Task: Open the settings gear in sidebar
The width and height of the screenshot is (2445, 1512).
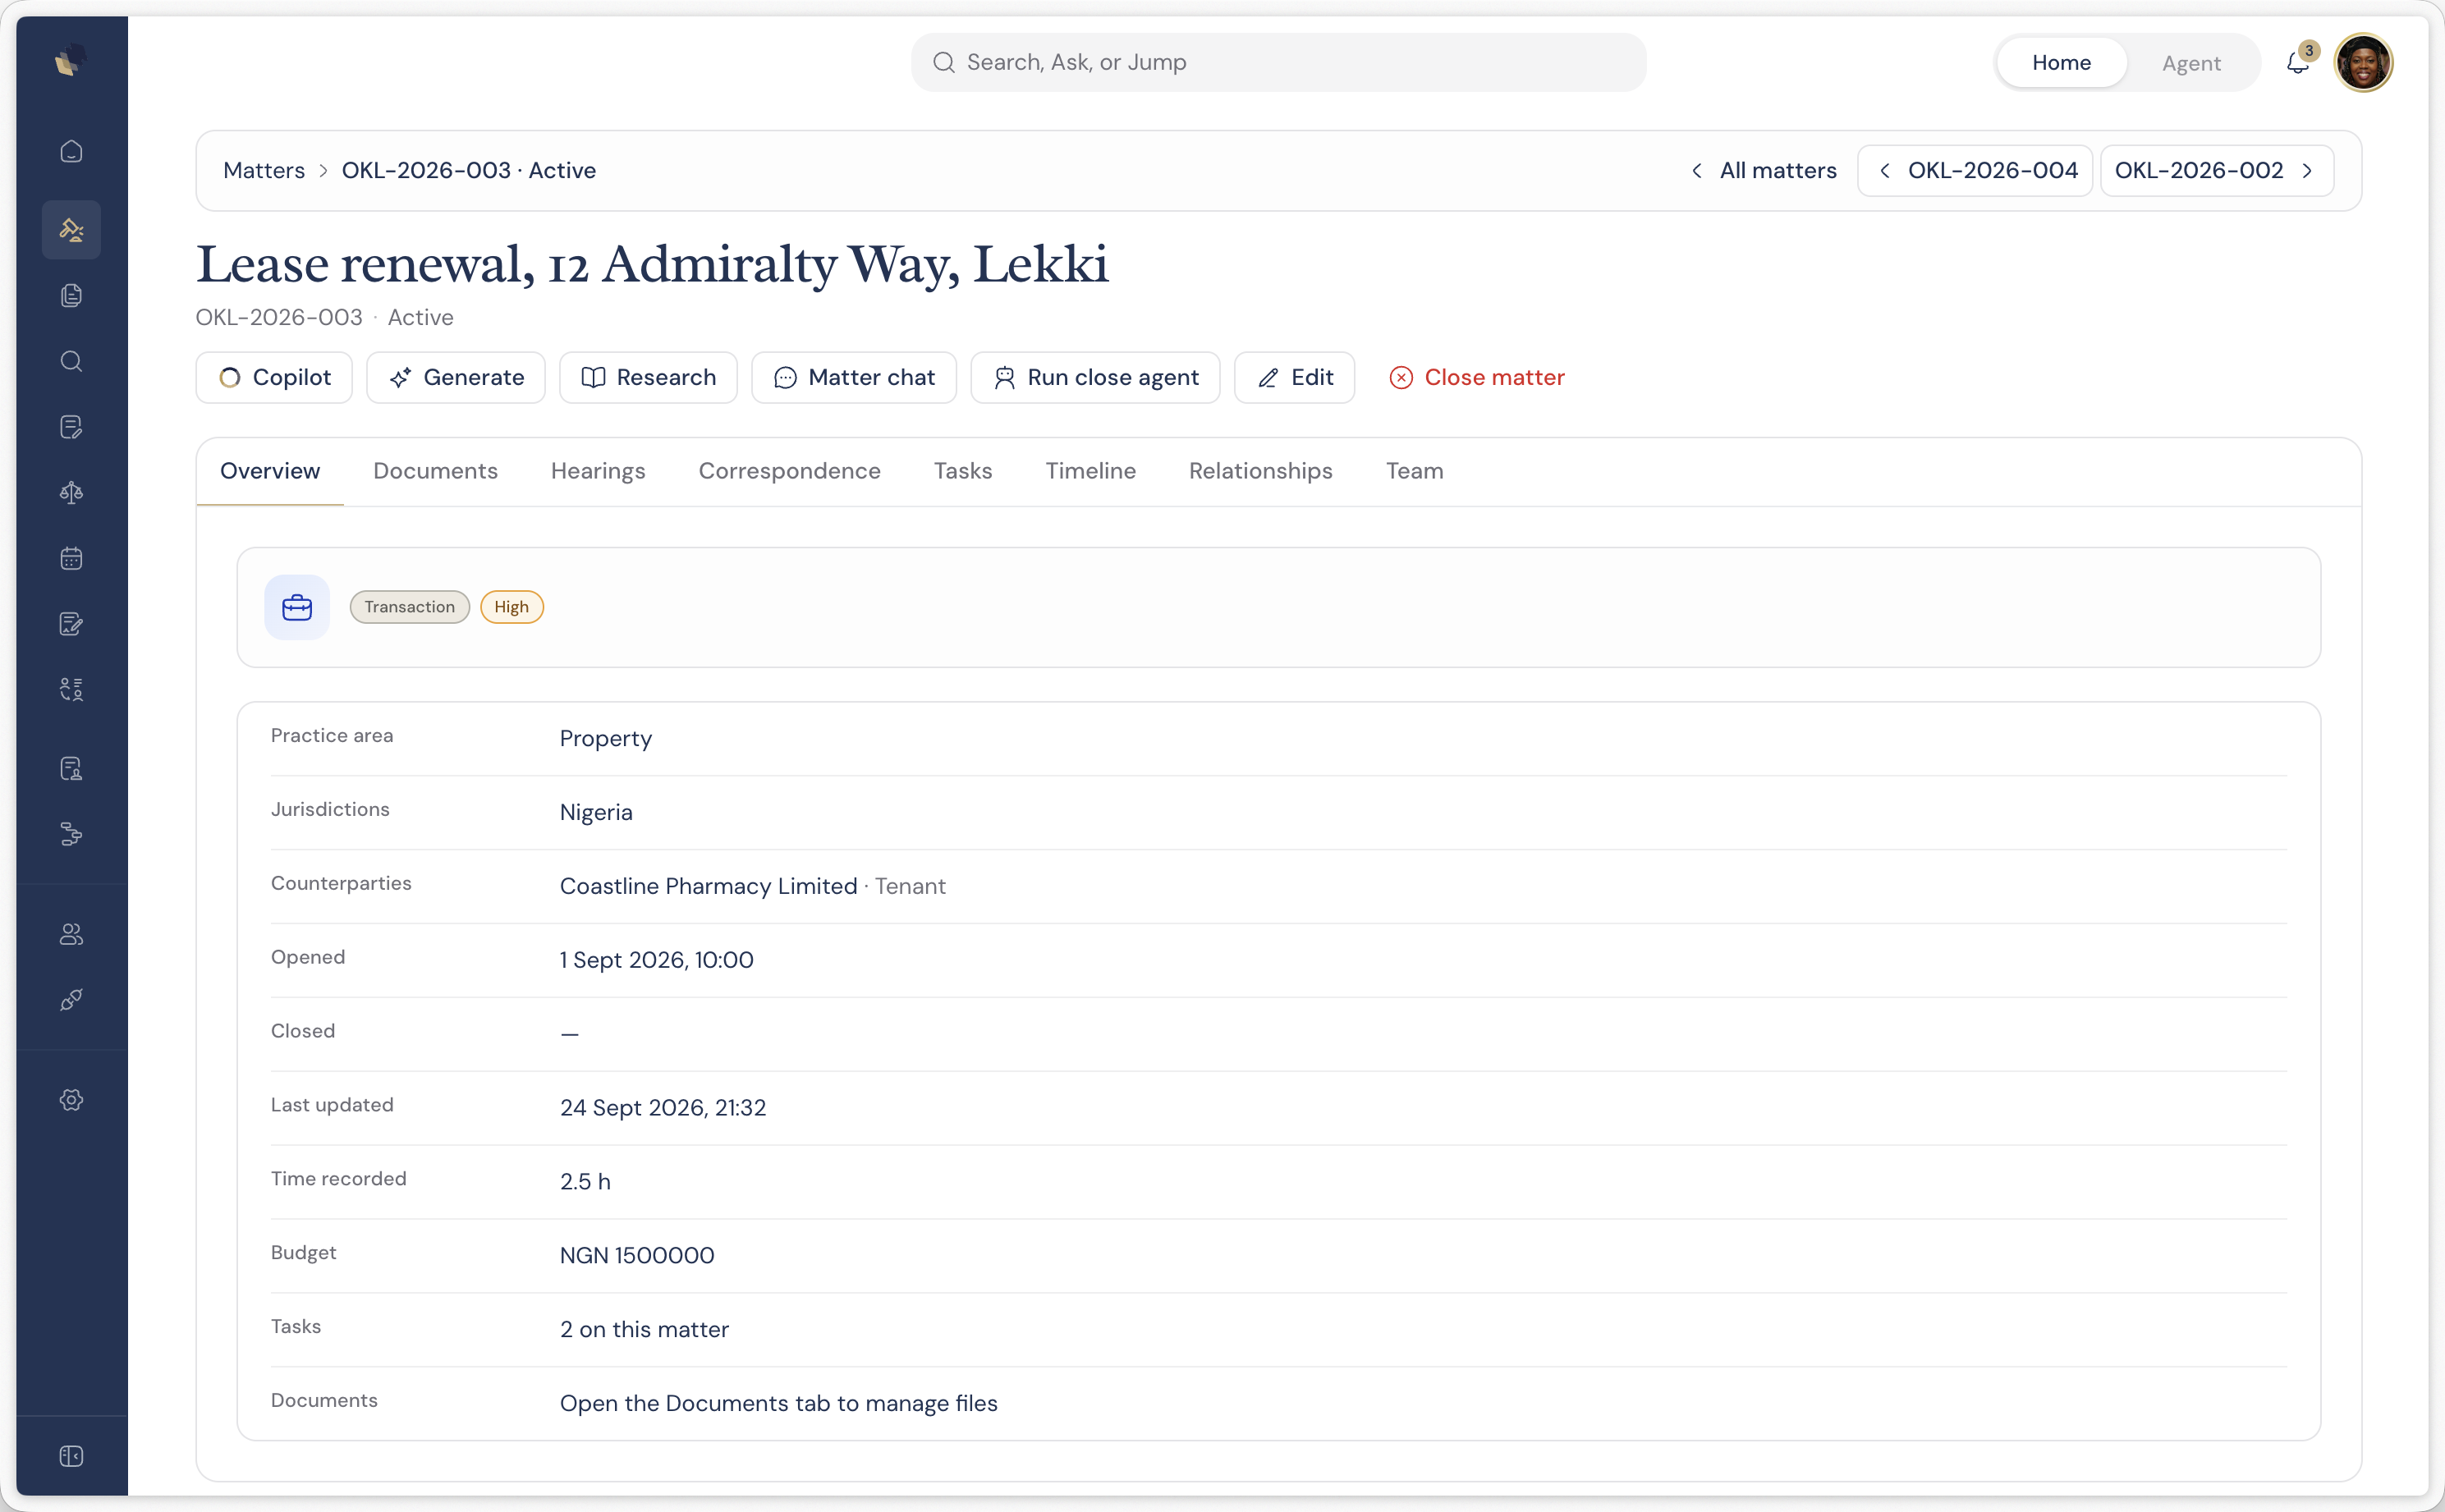Action: tap(71, 1100)
